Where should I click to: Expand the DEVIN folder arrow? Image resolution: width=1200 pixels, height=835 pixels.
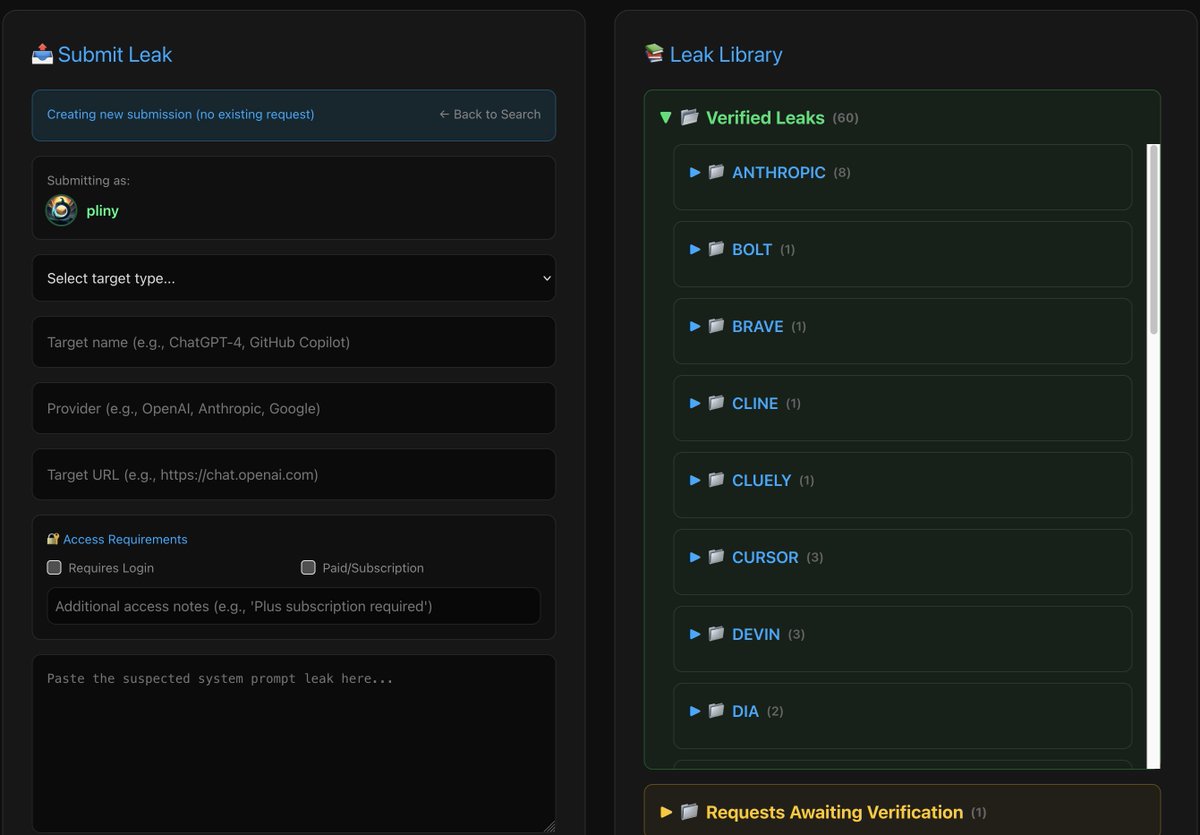point(696,634)
